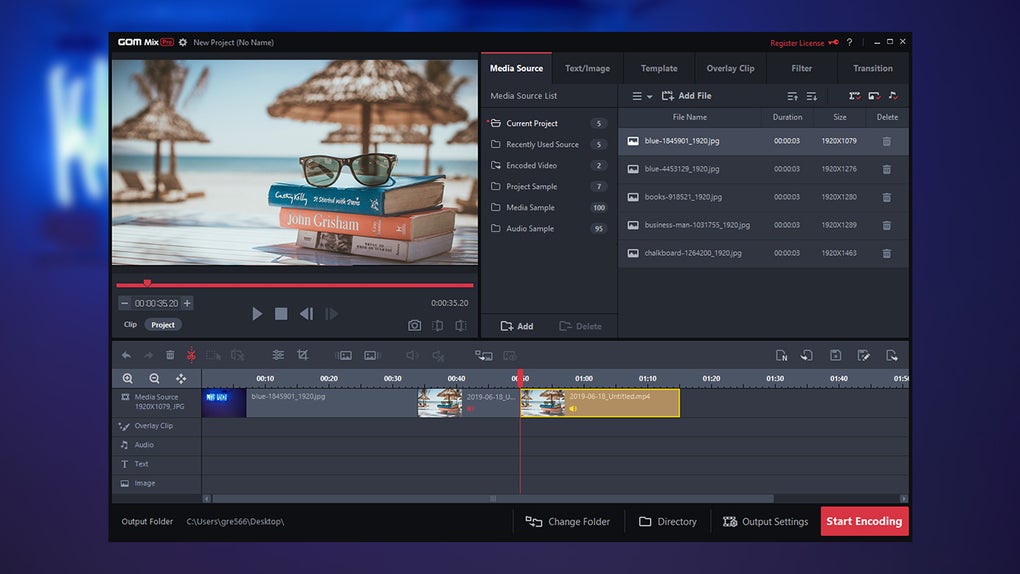1020x574 pixels.
Task: Take a snapshot with the camera icon
Action: (x=414, y=325)
